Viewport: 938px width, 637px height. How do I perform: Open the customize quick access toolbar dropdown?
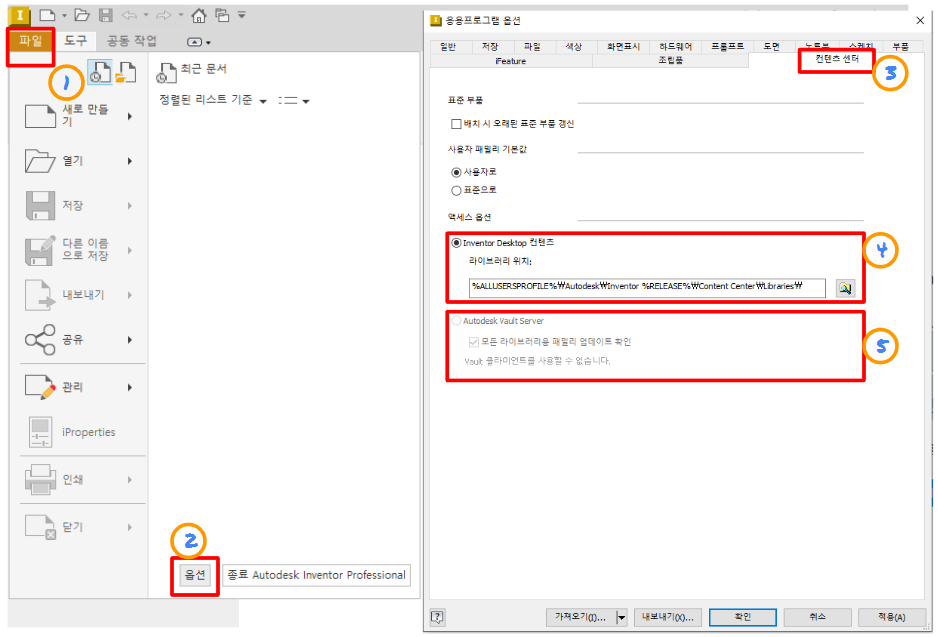(x=242, y=15)
